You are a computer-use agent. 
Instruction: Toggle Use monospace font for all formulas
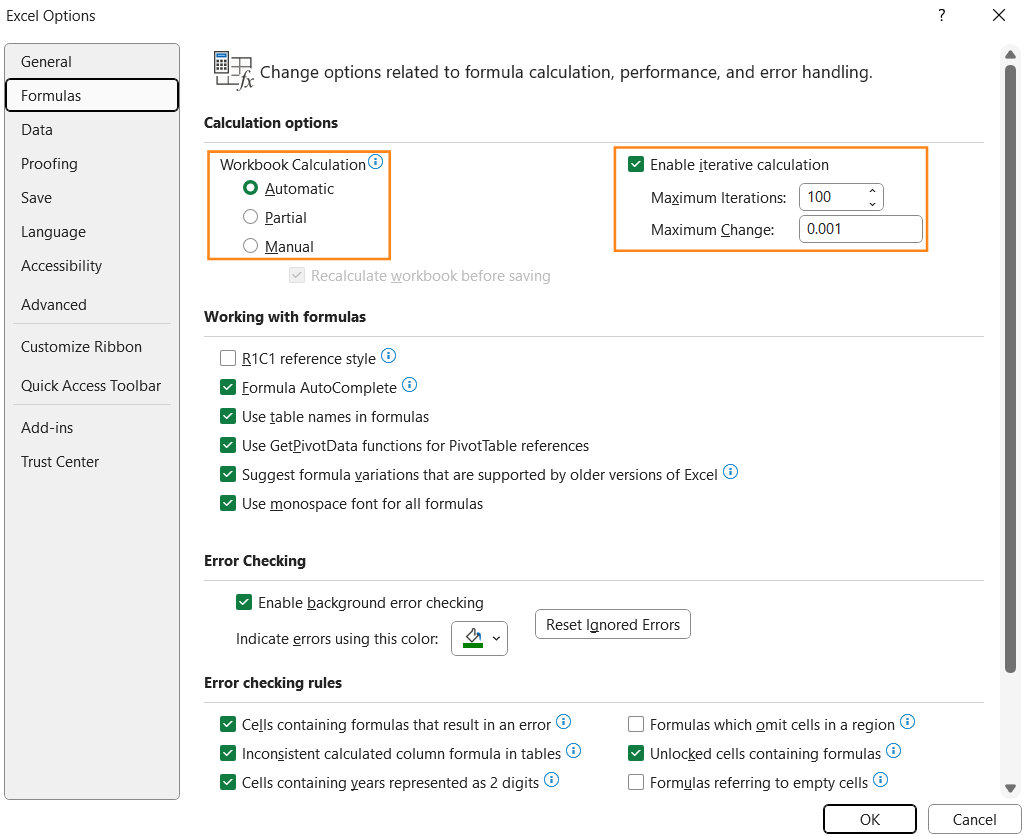click(228, 503)
